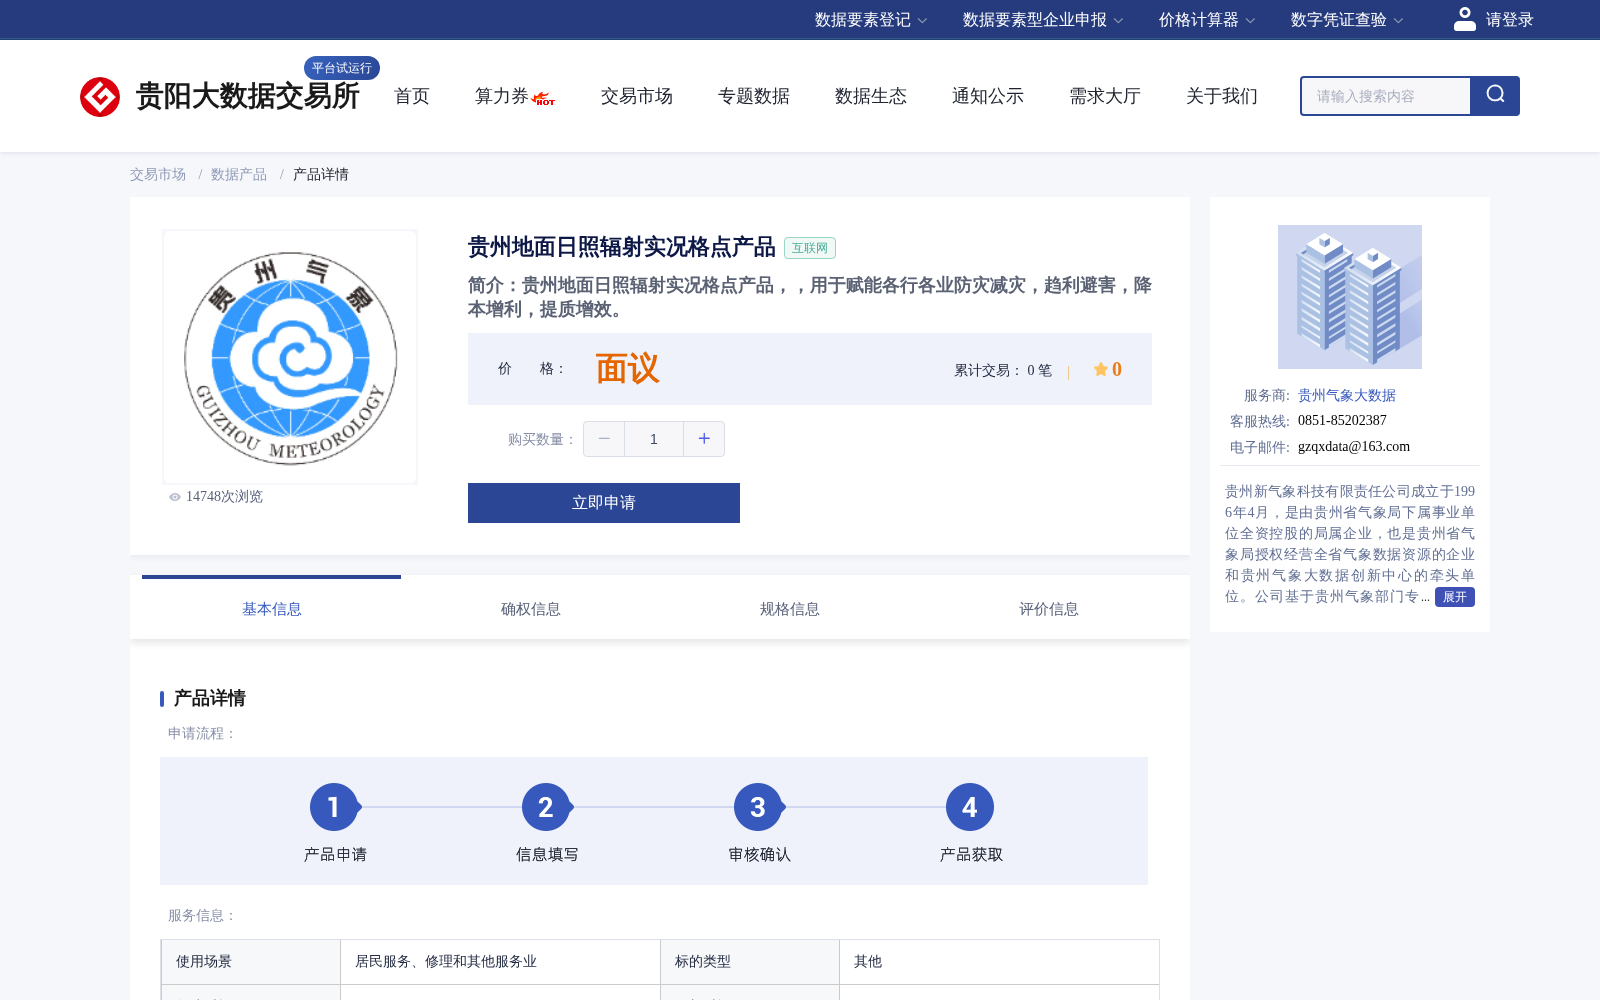Click step 3 circle 审核确认
Viewport: 1600px width, 1000px height.
(758, 807)
